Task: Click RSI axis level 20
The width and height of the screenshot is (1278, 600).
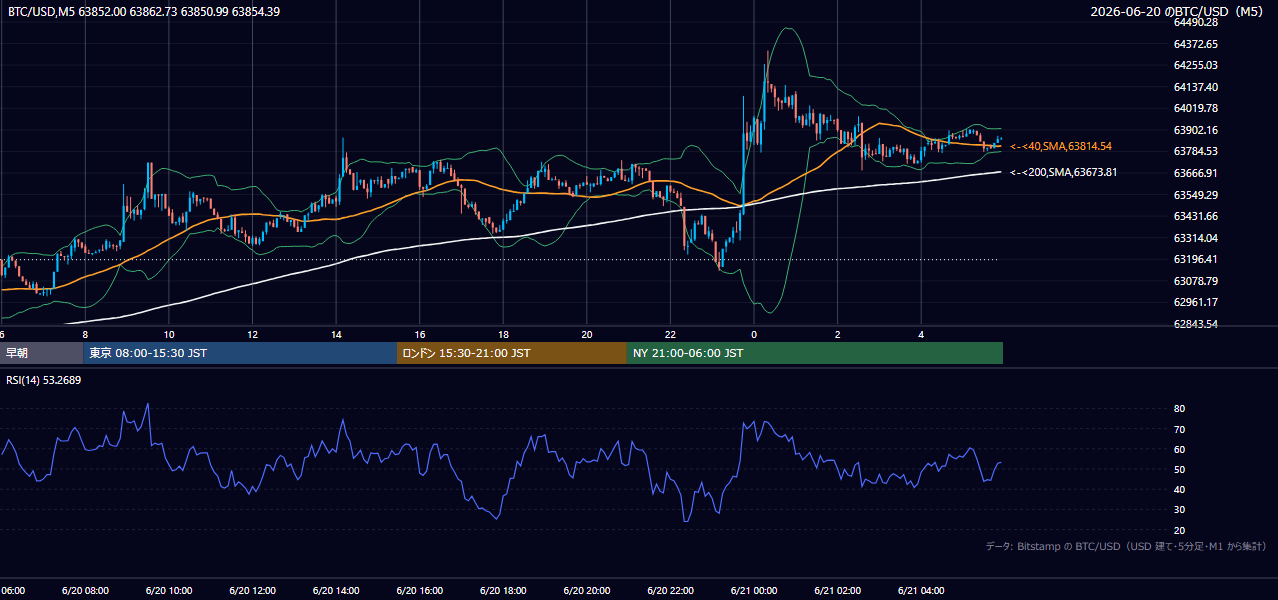Action: point(1179,530)
